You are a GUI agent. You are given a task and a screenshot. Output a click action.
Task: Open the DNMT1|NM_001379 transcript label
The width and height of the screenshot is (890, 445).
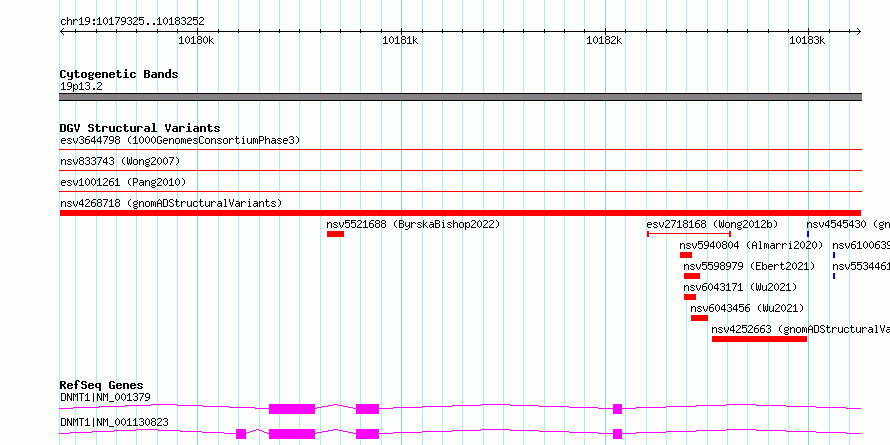pos(105,397)
